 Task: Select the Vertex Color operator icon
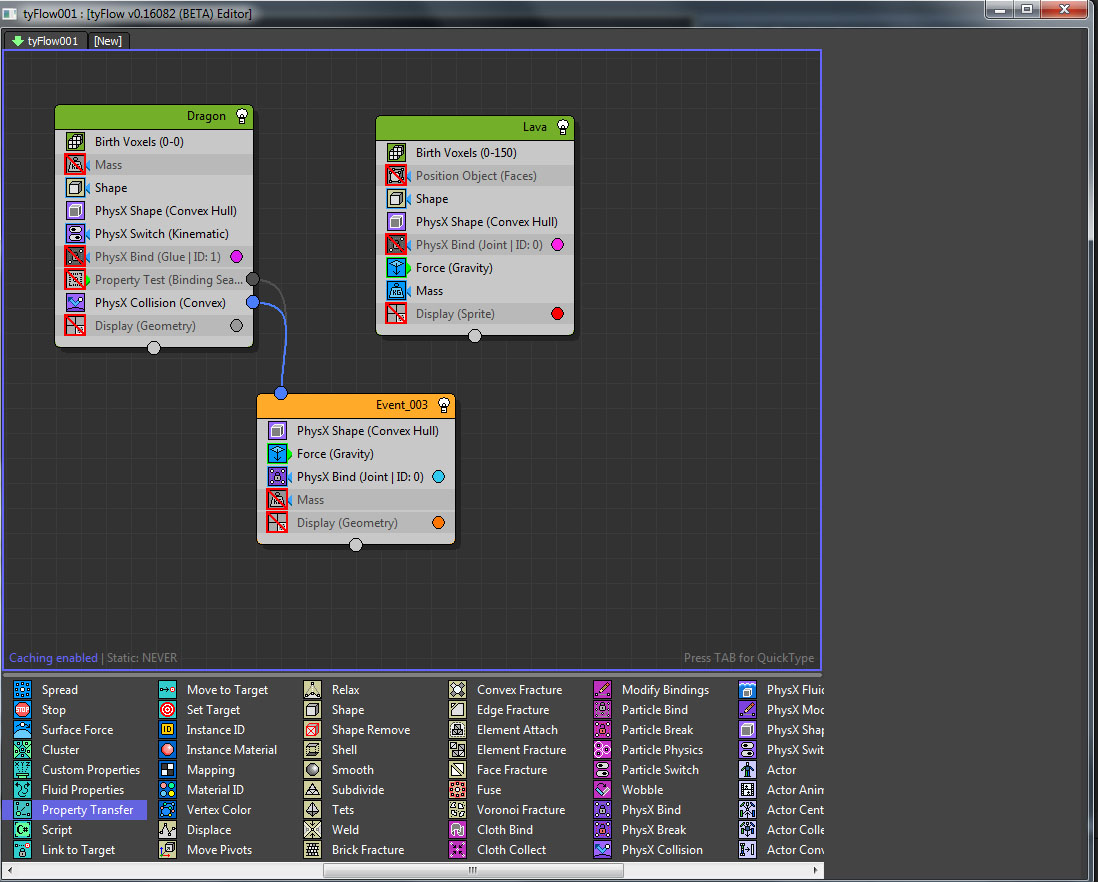[167, 809]
